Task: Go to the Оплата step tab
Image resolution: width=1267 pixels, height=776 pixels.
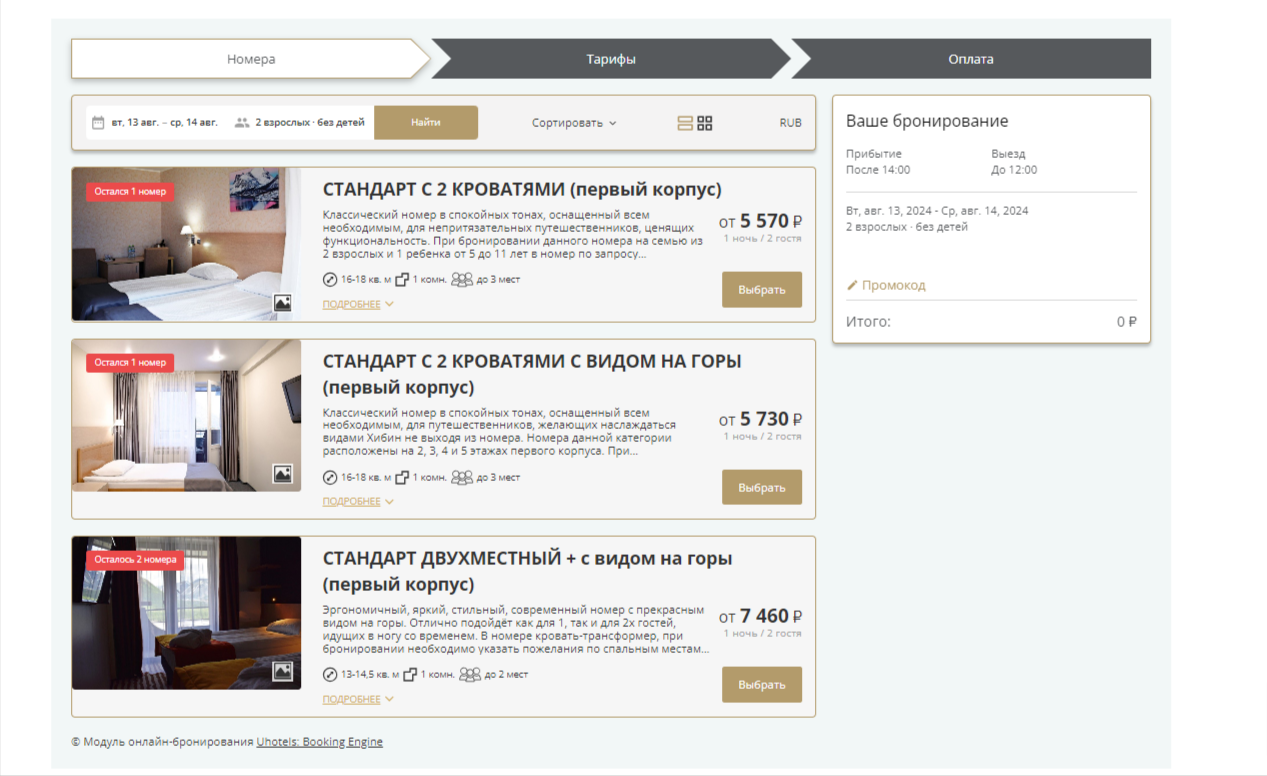Action: (x=971, y=59)
